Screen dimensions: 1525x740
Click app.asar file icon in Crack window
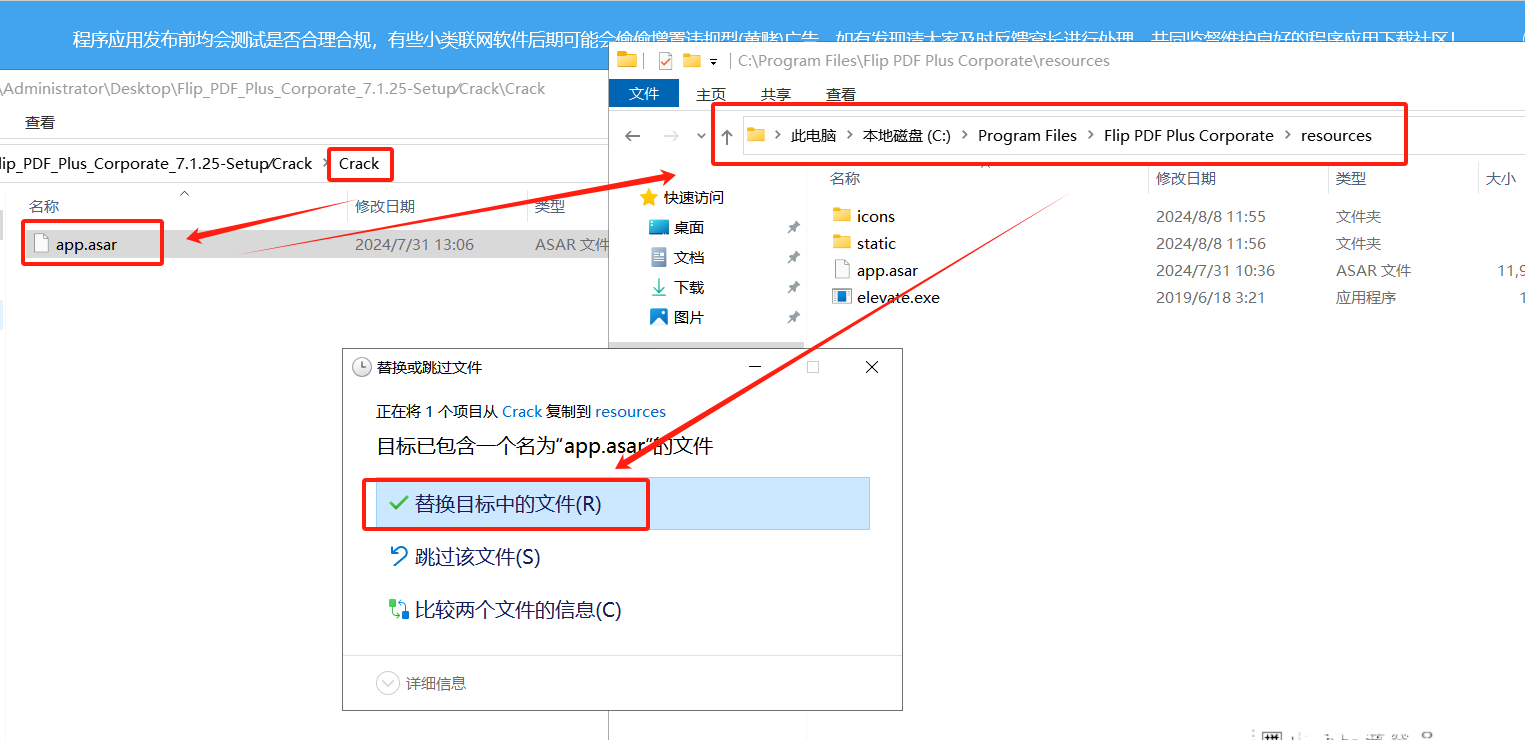pos(41,243)
